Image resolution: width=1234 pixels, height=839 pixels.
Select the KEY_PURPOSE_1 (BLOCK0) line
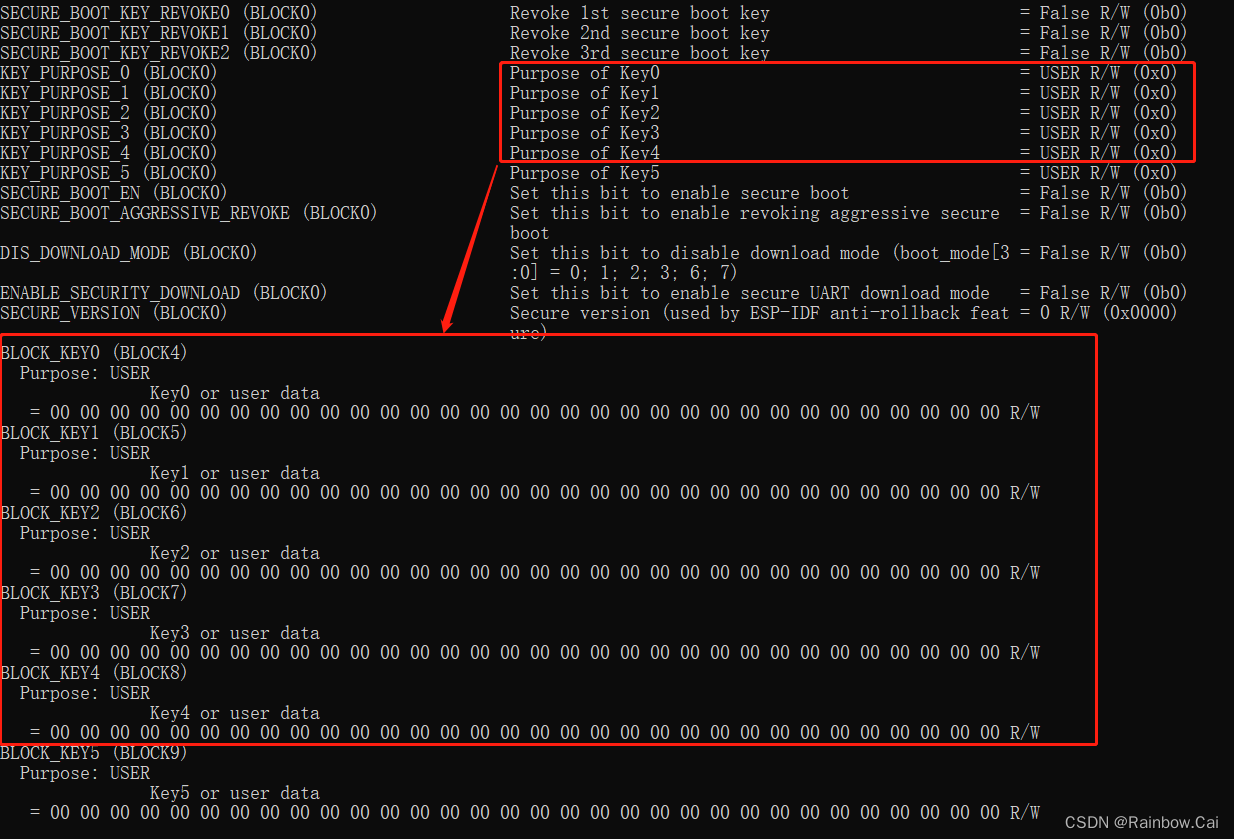point(108,93)
